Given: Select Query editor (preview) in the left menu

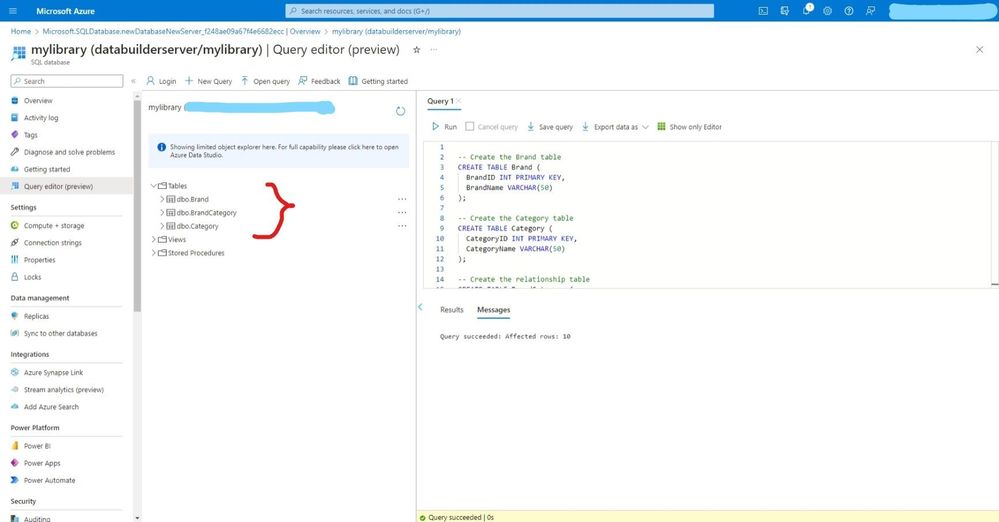Looking at the screenshot, I should click(x=66, y=187).
